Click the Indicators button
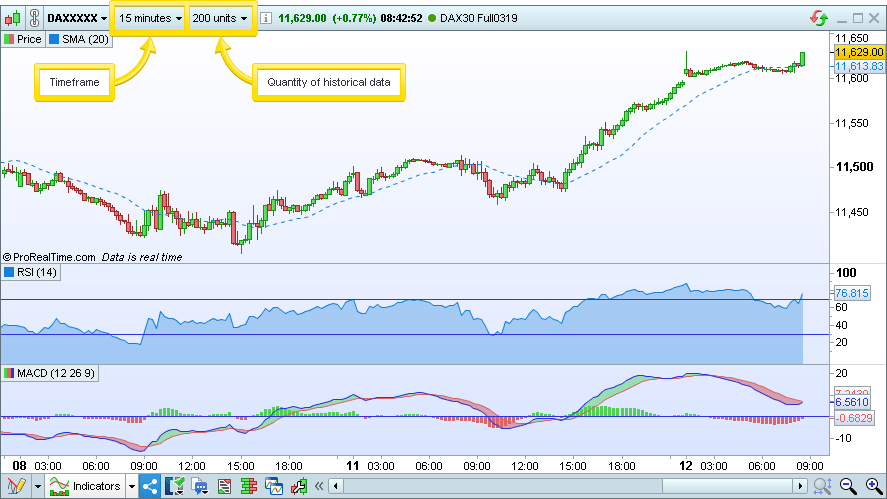The width and height of the screenshot is (887, 499). pos(86,487)
